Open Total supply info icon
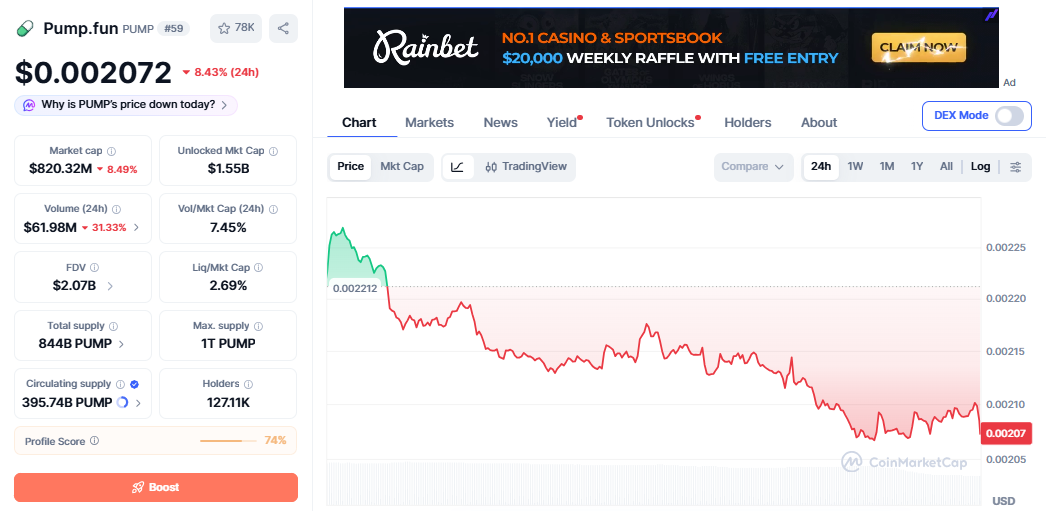This screenshot has width=1046, height=511. pyautogui.click(x=113, y=326)
